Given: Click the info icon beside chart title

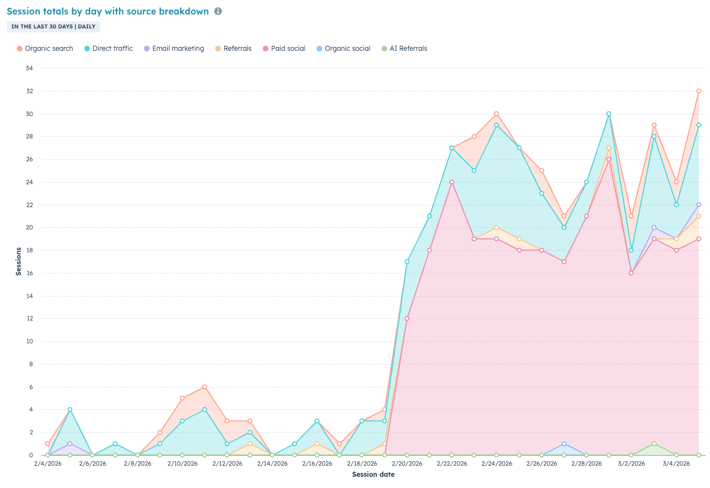Looking at the screenshot, I should click(218, 11).
